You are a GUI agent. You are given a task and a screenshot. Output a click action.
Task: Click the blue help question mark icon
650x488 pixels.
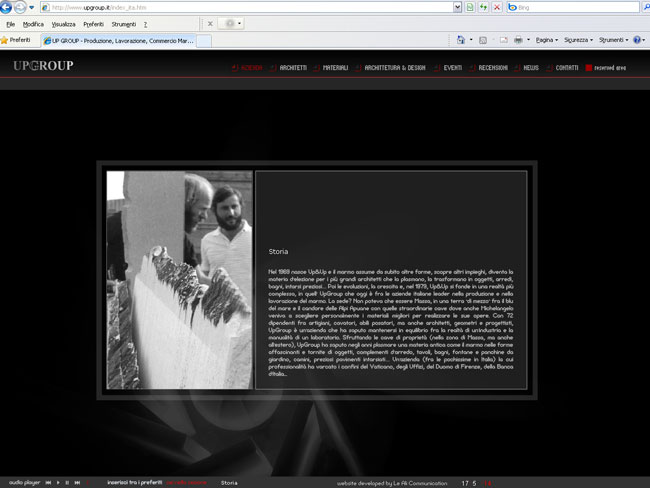tap(637, 40)
